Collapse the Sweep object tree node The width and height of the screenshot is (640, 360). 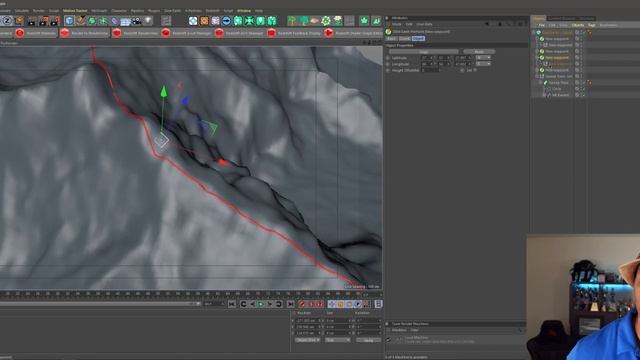coord(540,82)
